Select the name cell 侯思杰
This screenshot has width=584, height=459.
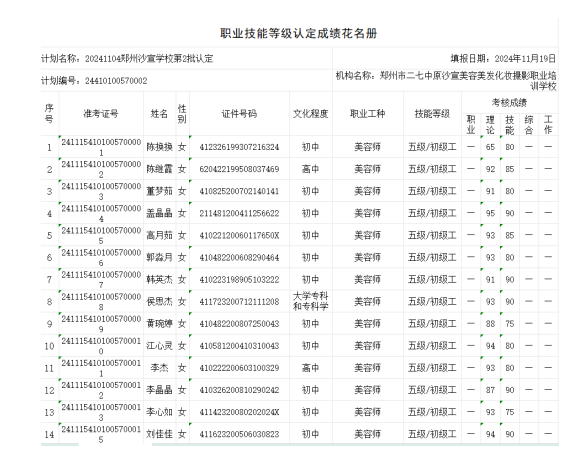coord(159,301)
